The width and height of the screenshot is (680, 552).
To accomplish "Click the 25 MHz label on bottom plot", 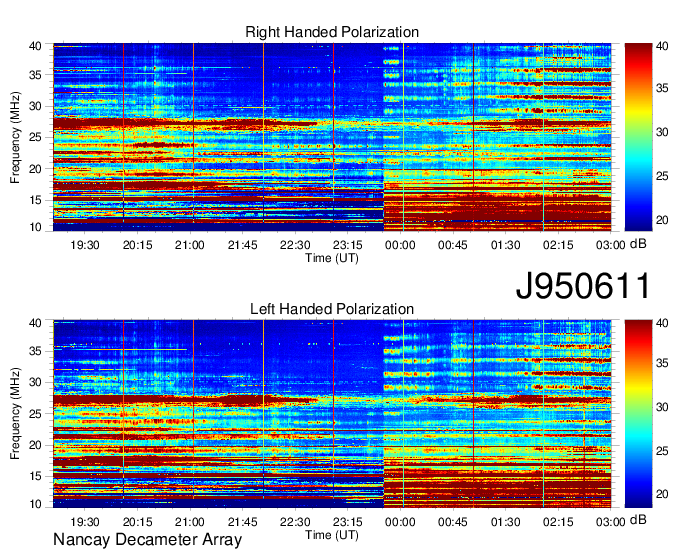I will [35, 414].
